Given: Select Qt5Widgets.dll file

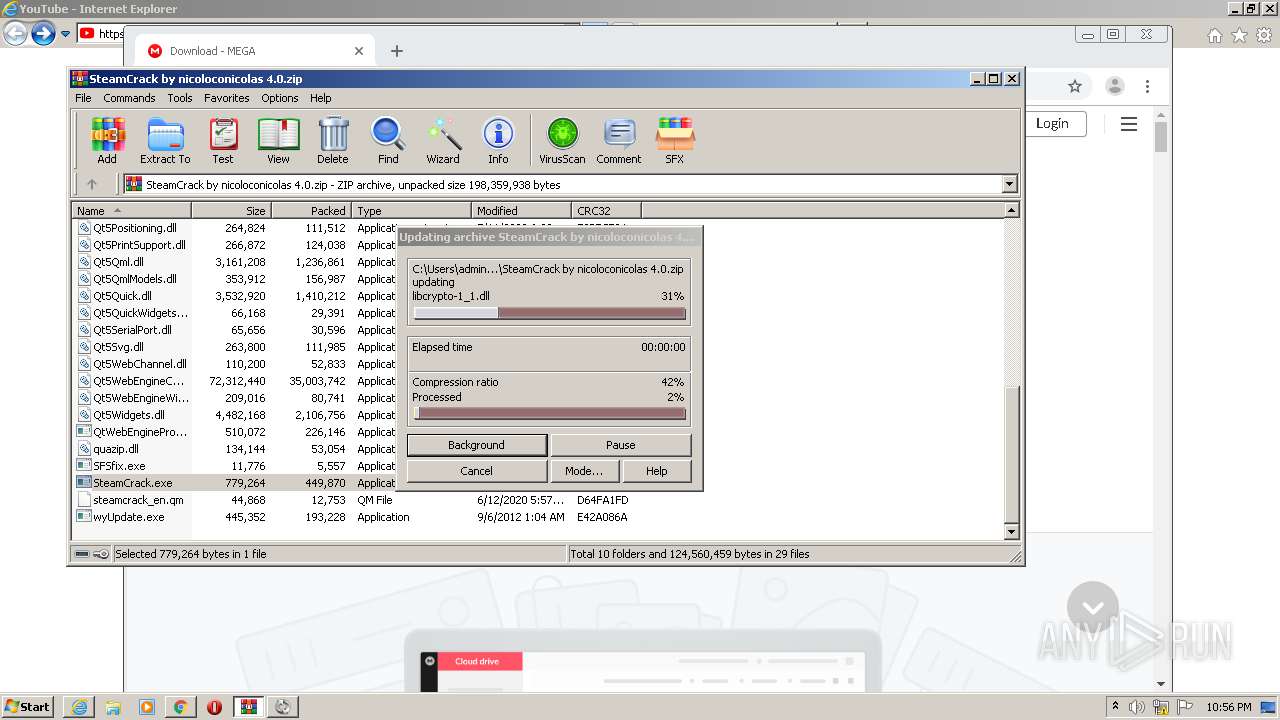Looking at the screenshot, I should click(129, 415).
